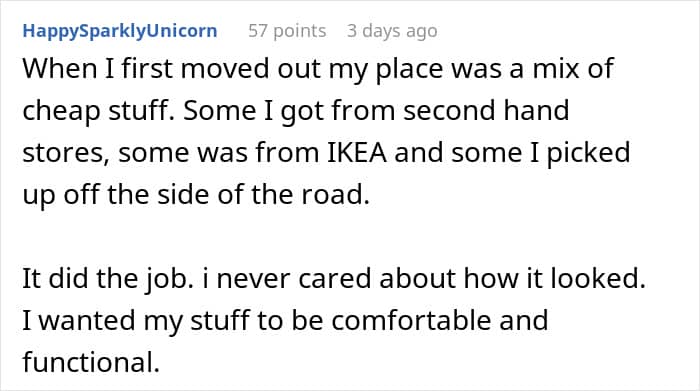Click the sentence 'It did the job.'
This screenshot has width=700, height=391.
(108, 279)
